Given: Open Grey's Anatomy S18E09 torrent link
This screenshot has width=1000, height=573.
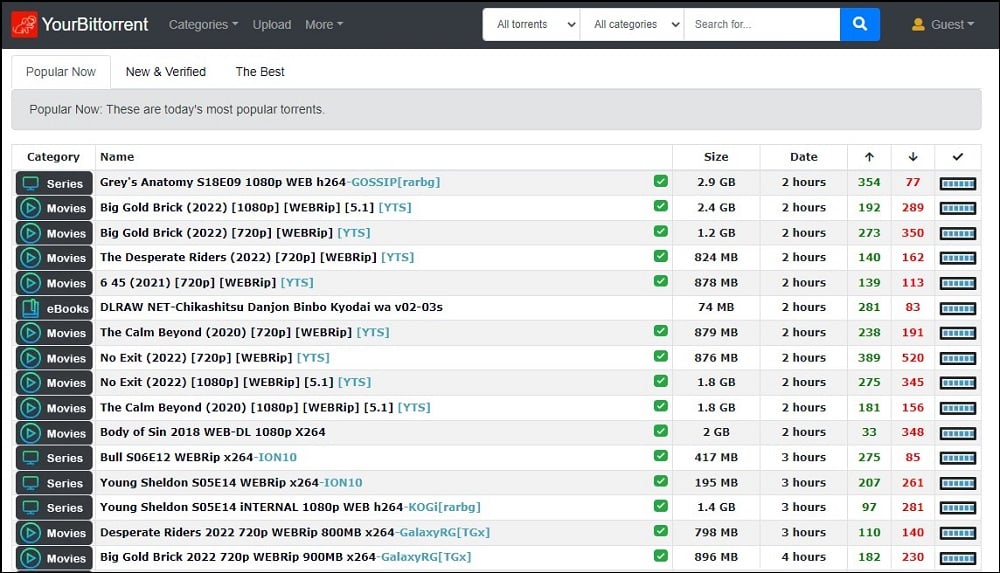Looking at the screenshot, I should pos(270,182).
